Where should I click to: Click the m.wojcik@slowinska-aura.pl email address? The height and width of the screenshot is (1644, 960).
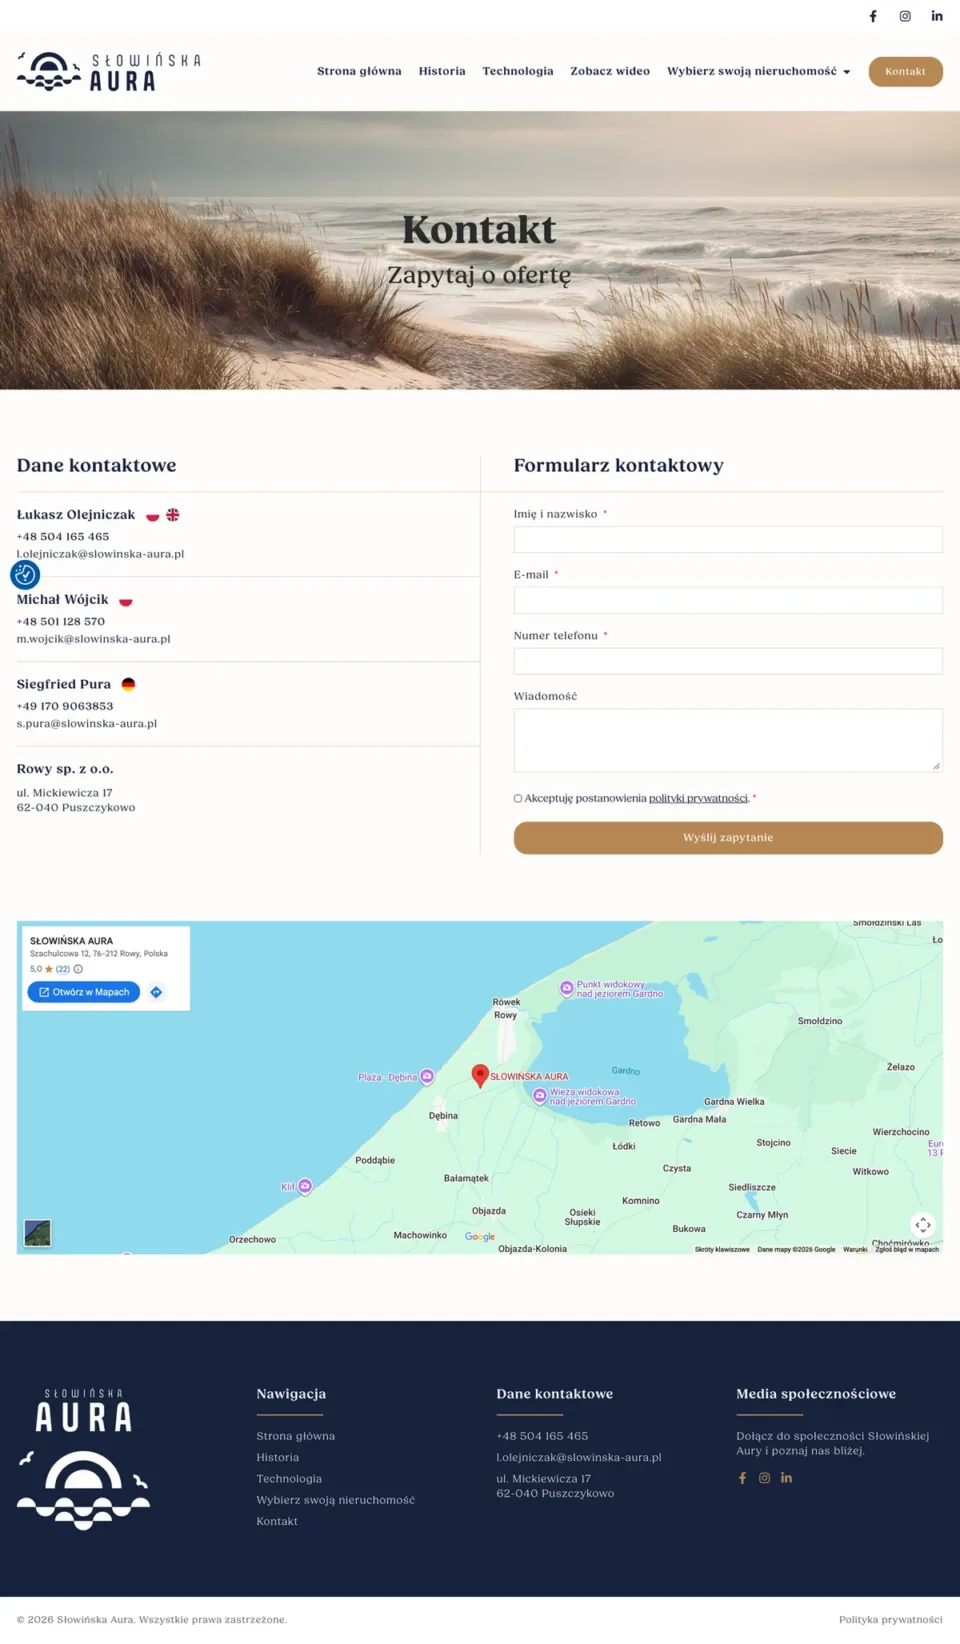click(x=93, y=639)
